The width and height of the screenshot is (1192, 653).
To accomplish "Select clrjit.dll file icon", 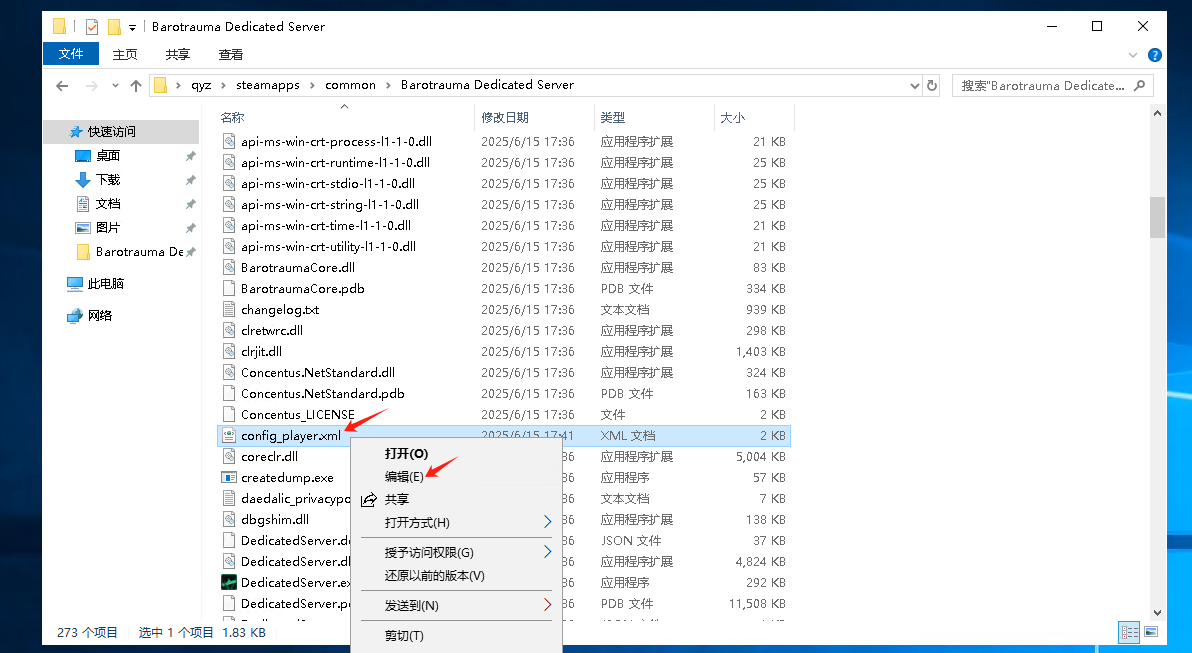I will (228, 351).
